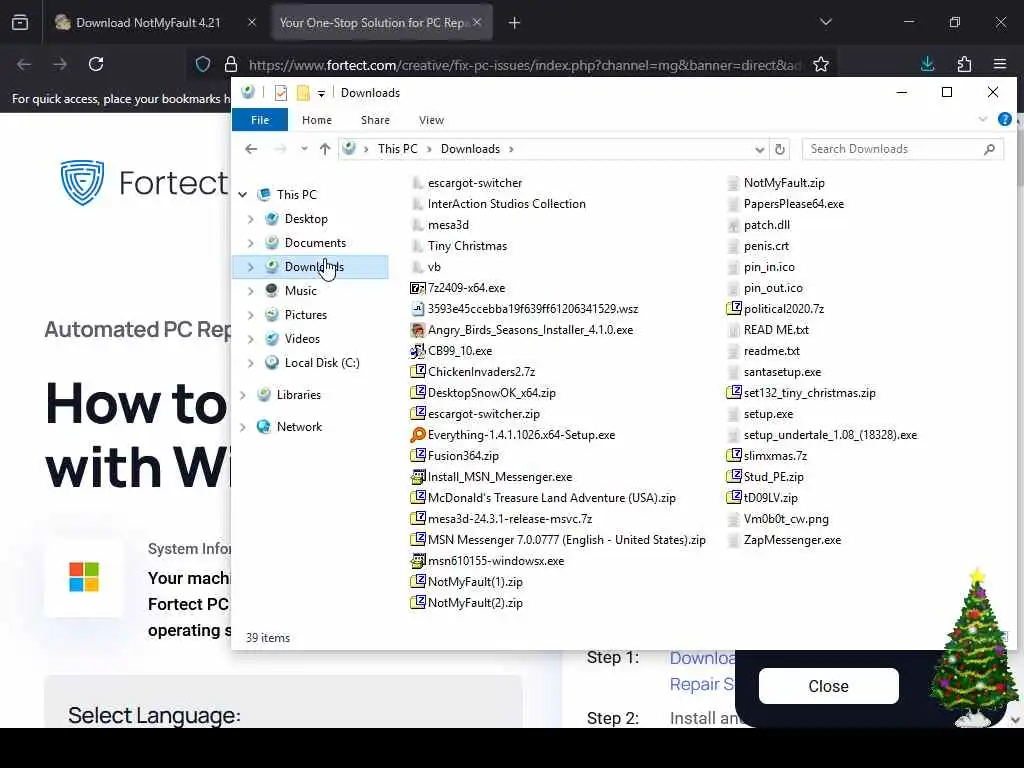Image resolution: width=1024 pixels, height=768 pixels.
Task: Select Install_MSN_Messenger.exe file icon
Action: pyautogui.click(x=417, y=477)
